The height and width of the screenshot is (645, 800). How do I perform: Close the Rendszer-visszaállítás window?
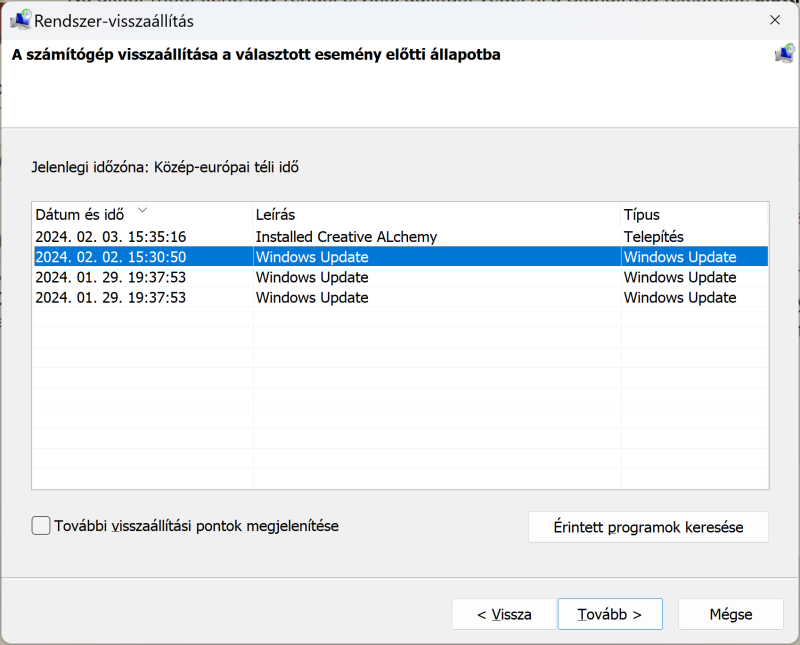click(x=774, y=19)
